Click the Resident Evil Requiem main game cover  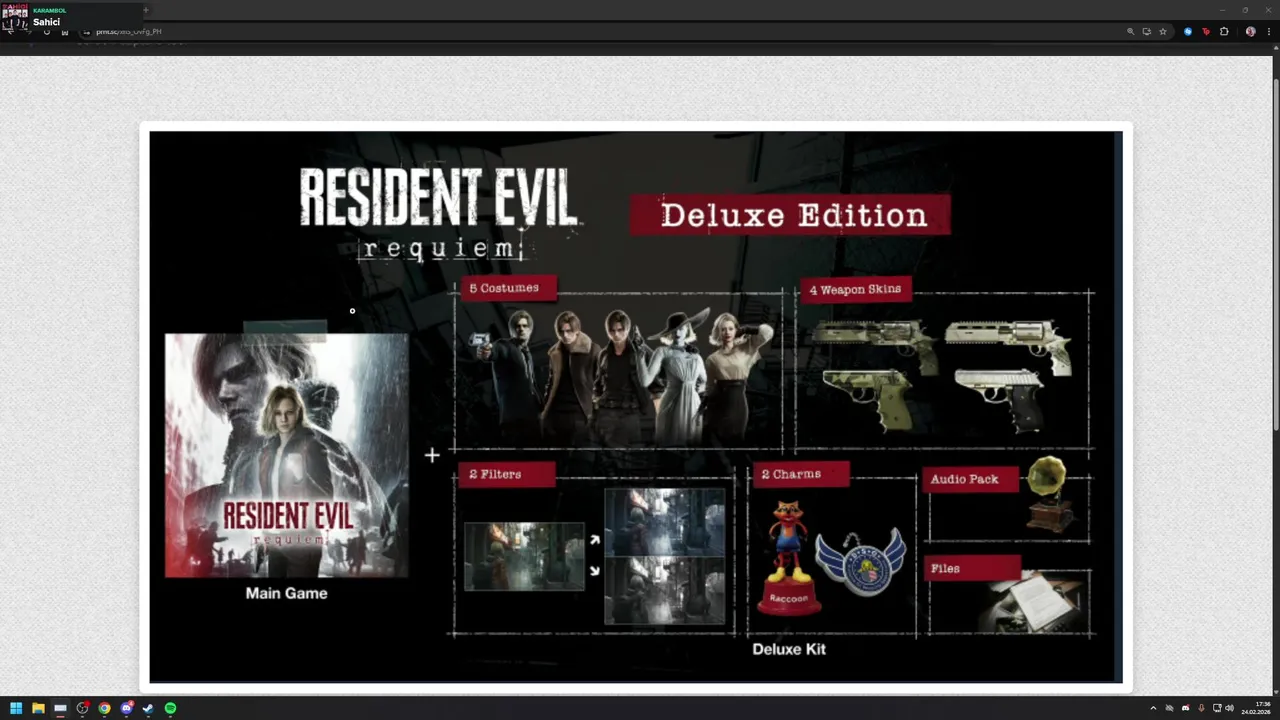tap(287, 455)
